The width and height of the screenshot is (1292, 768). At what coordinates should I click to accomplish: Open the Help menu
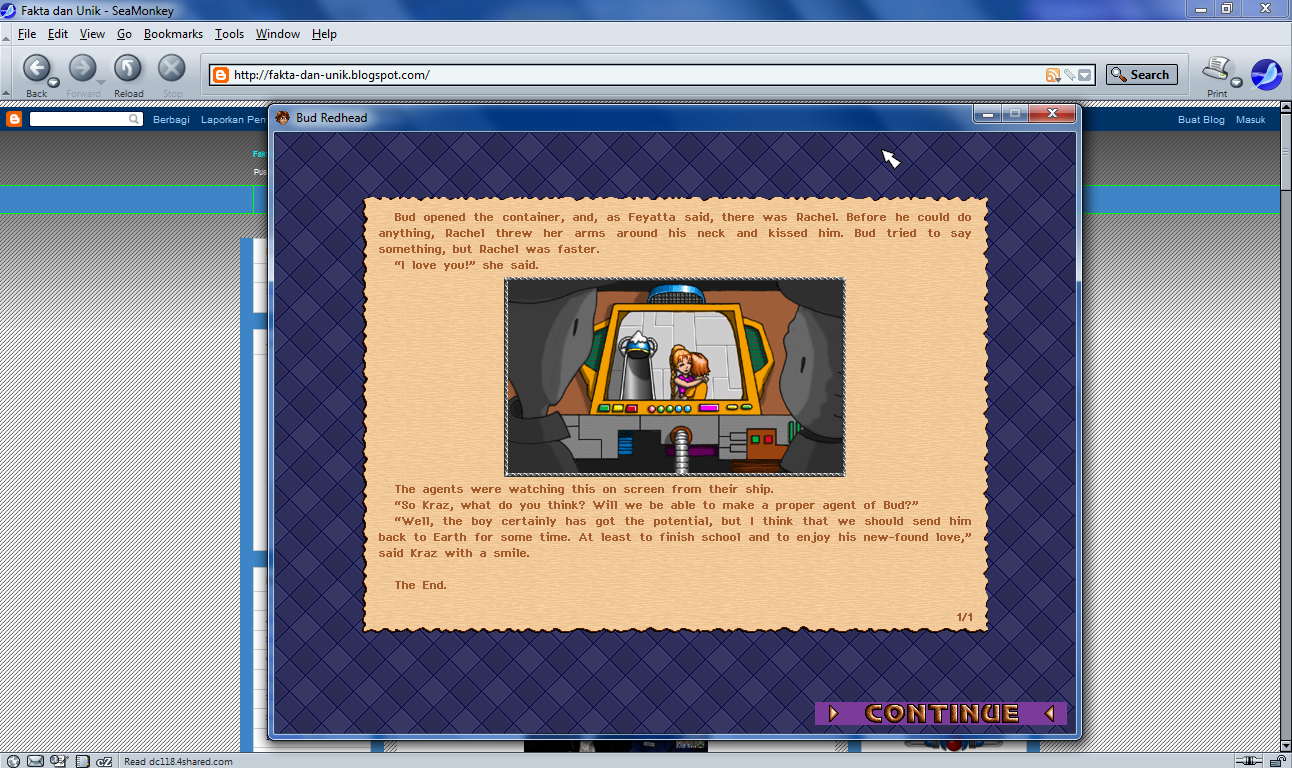coord(324,34)
